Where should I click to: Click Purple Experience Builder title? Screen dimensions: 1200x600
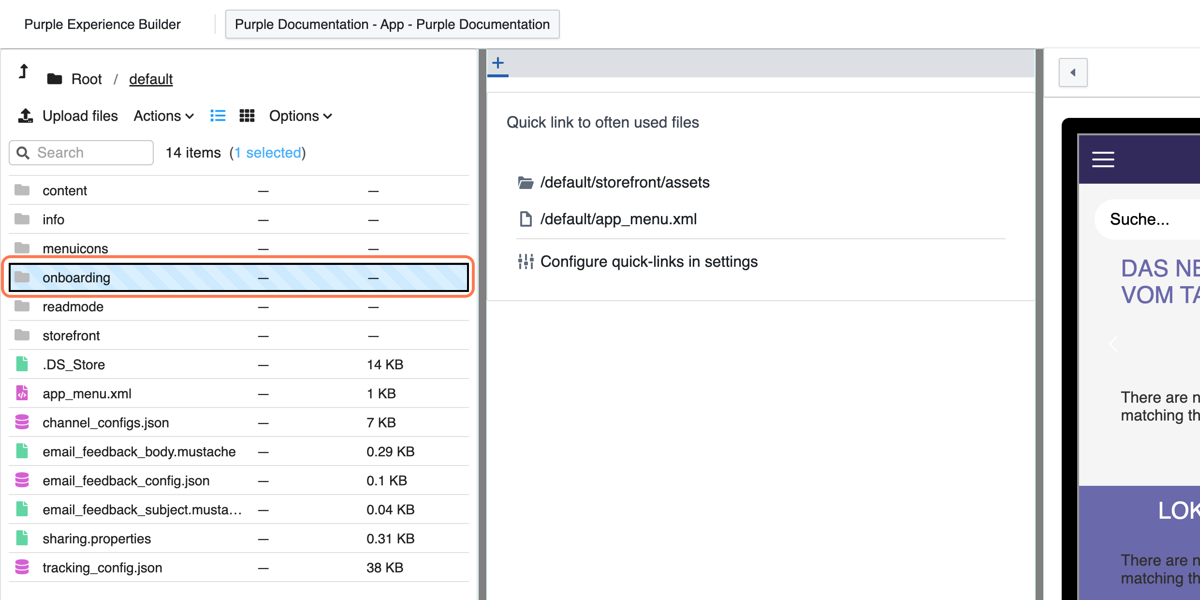(x=103, y=24)
